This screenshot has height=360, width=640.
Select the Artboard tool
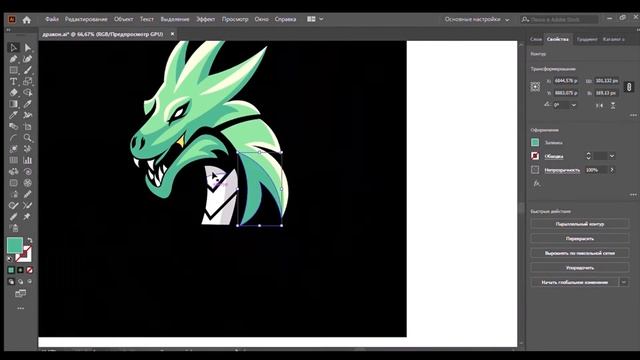[x=27, y=127]
